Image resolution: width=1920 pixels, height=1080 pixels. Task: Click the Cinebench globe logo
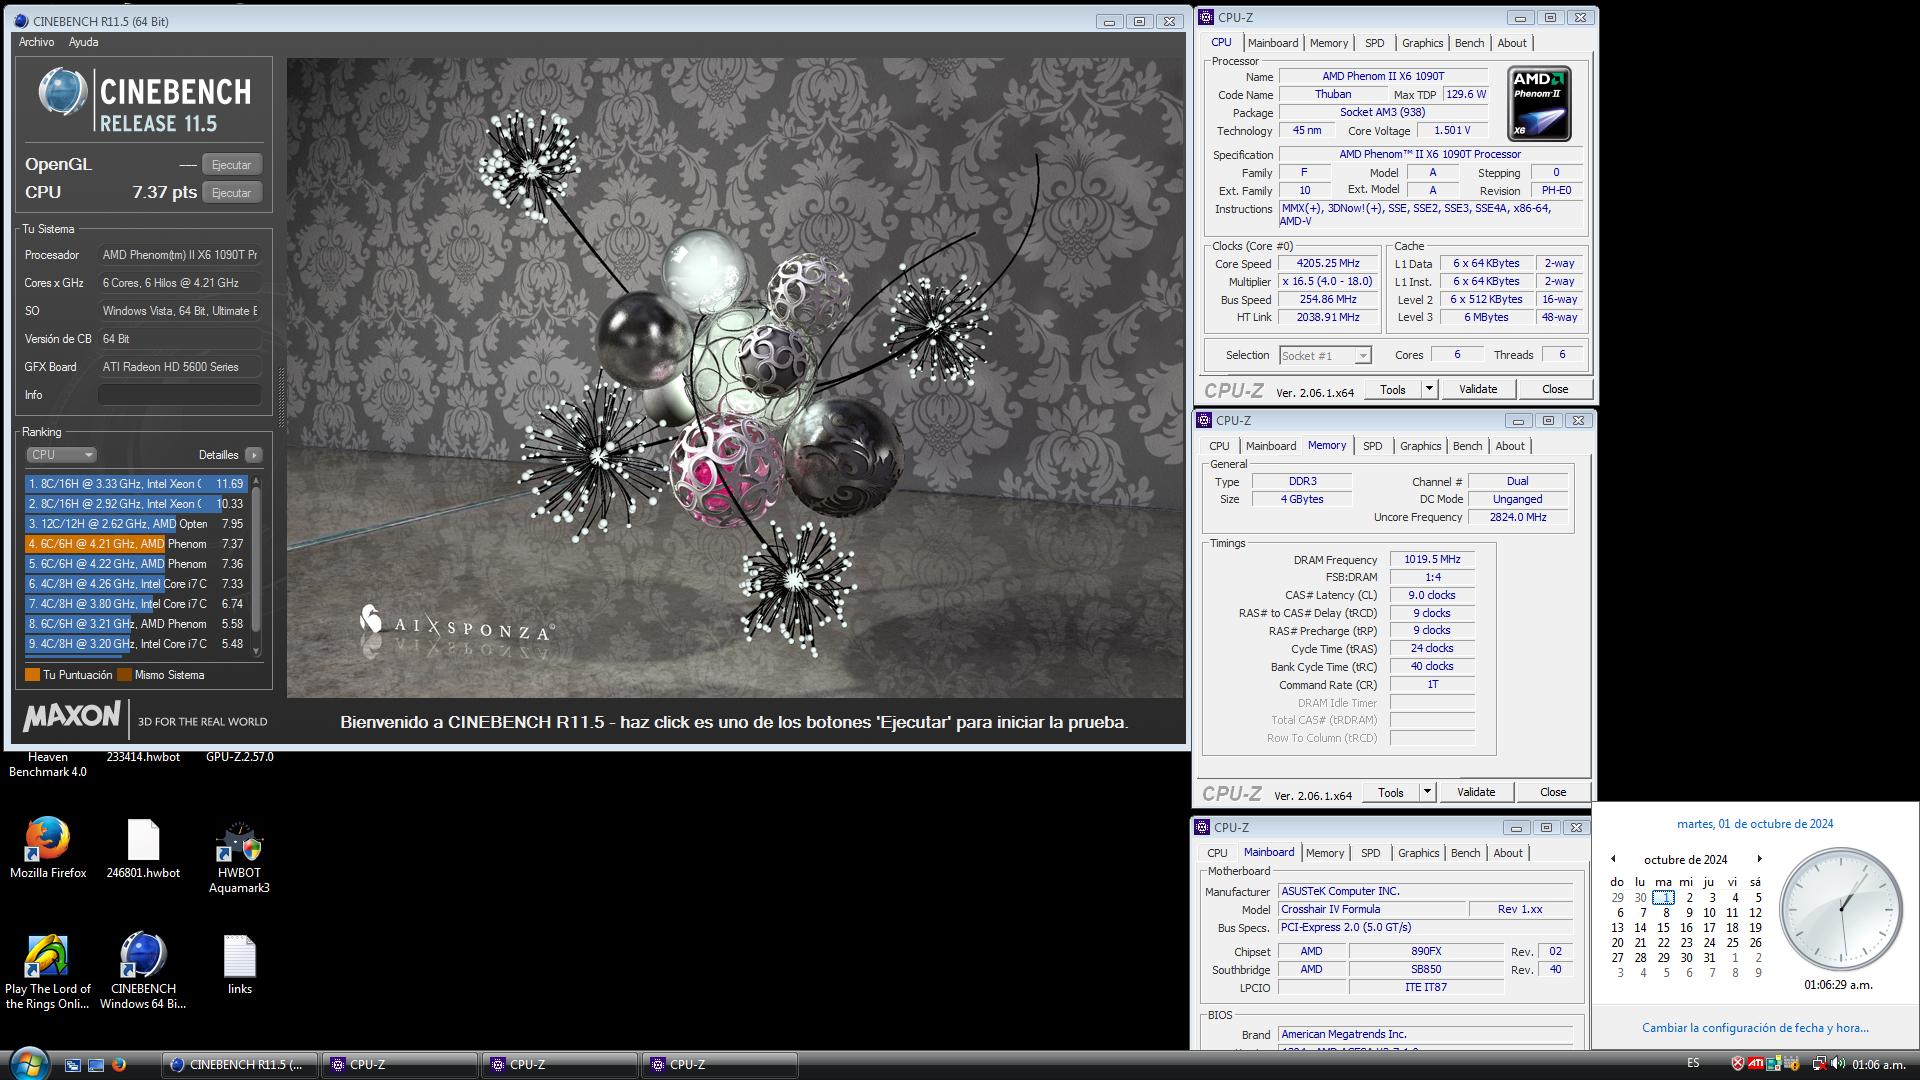tap(62, 92)
